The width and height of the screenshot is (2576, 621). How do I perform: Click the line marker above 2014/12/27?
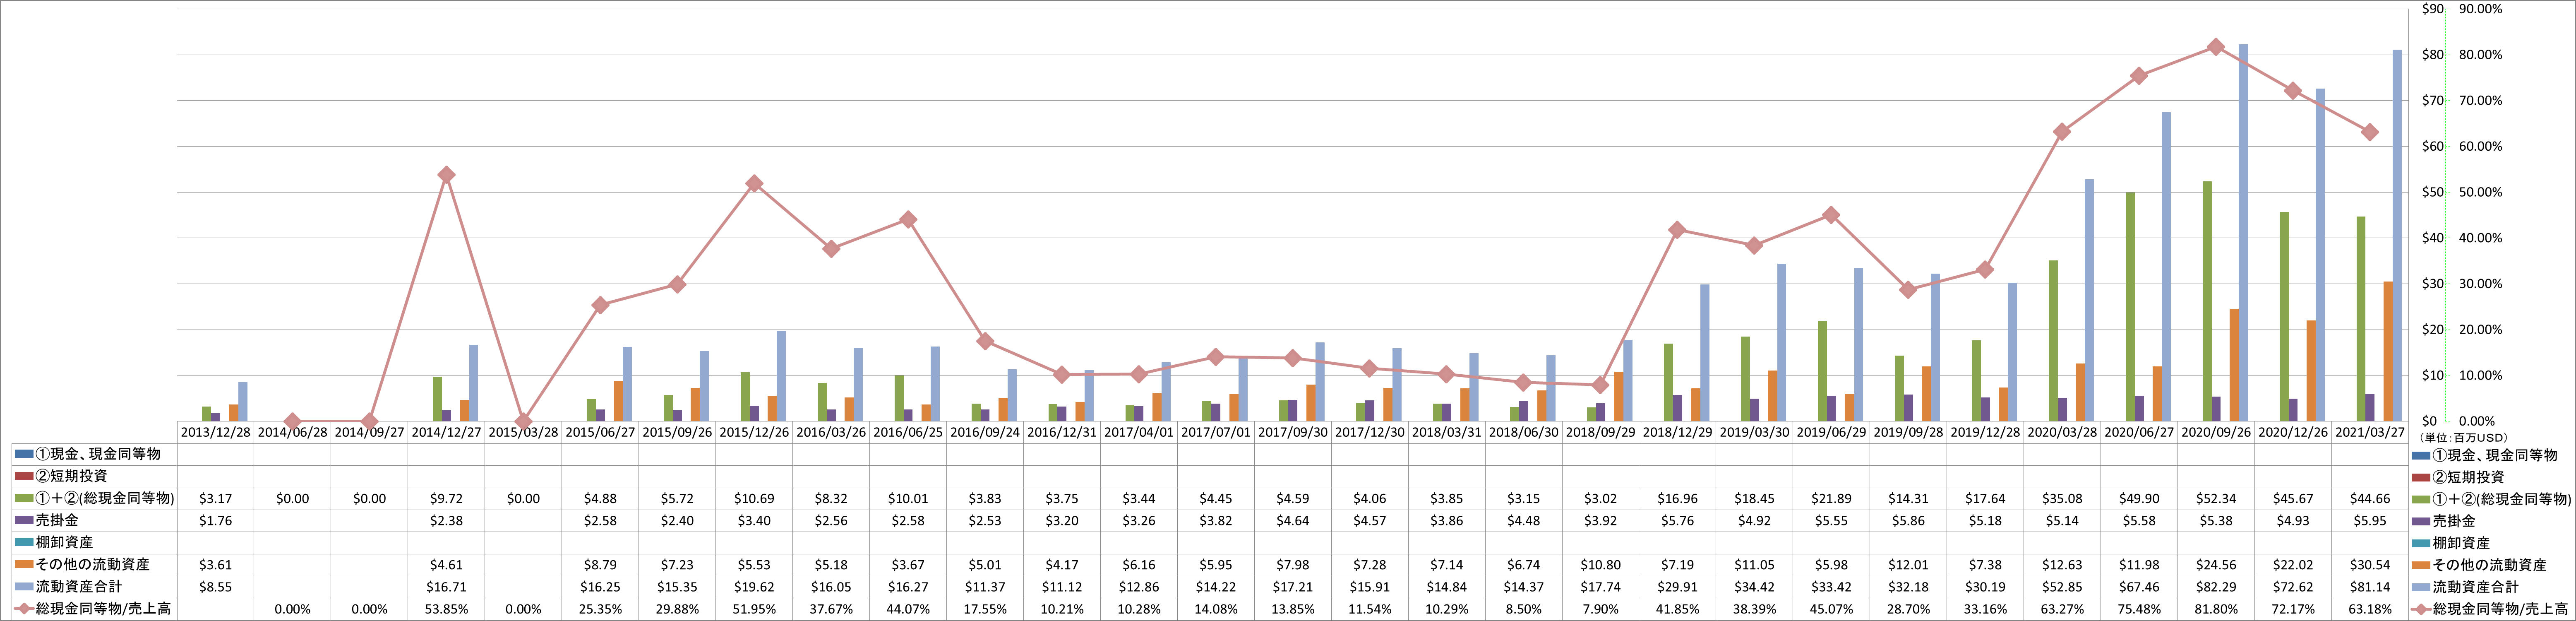(x=447, y=175)
